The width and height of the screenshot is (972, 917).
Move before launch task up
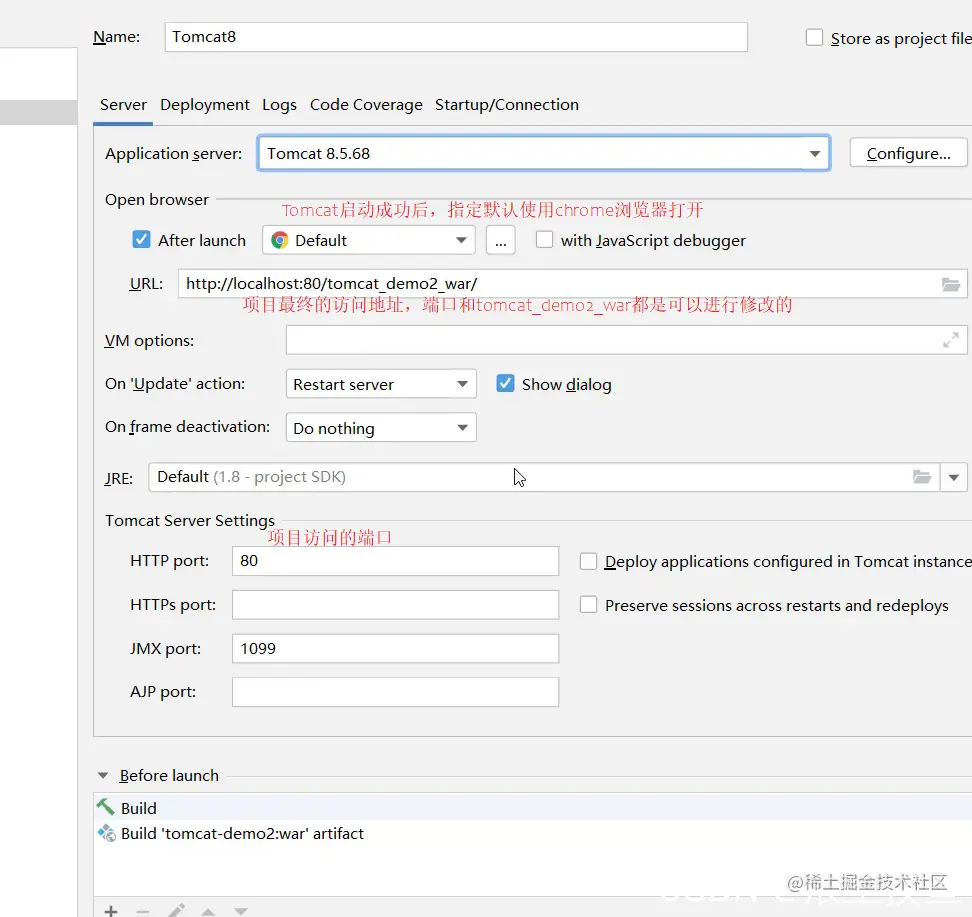click(x=208, y=911)
